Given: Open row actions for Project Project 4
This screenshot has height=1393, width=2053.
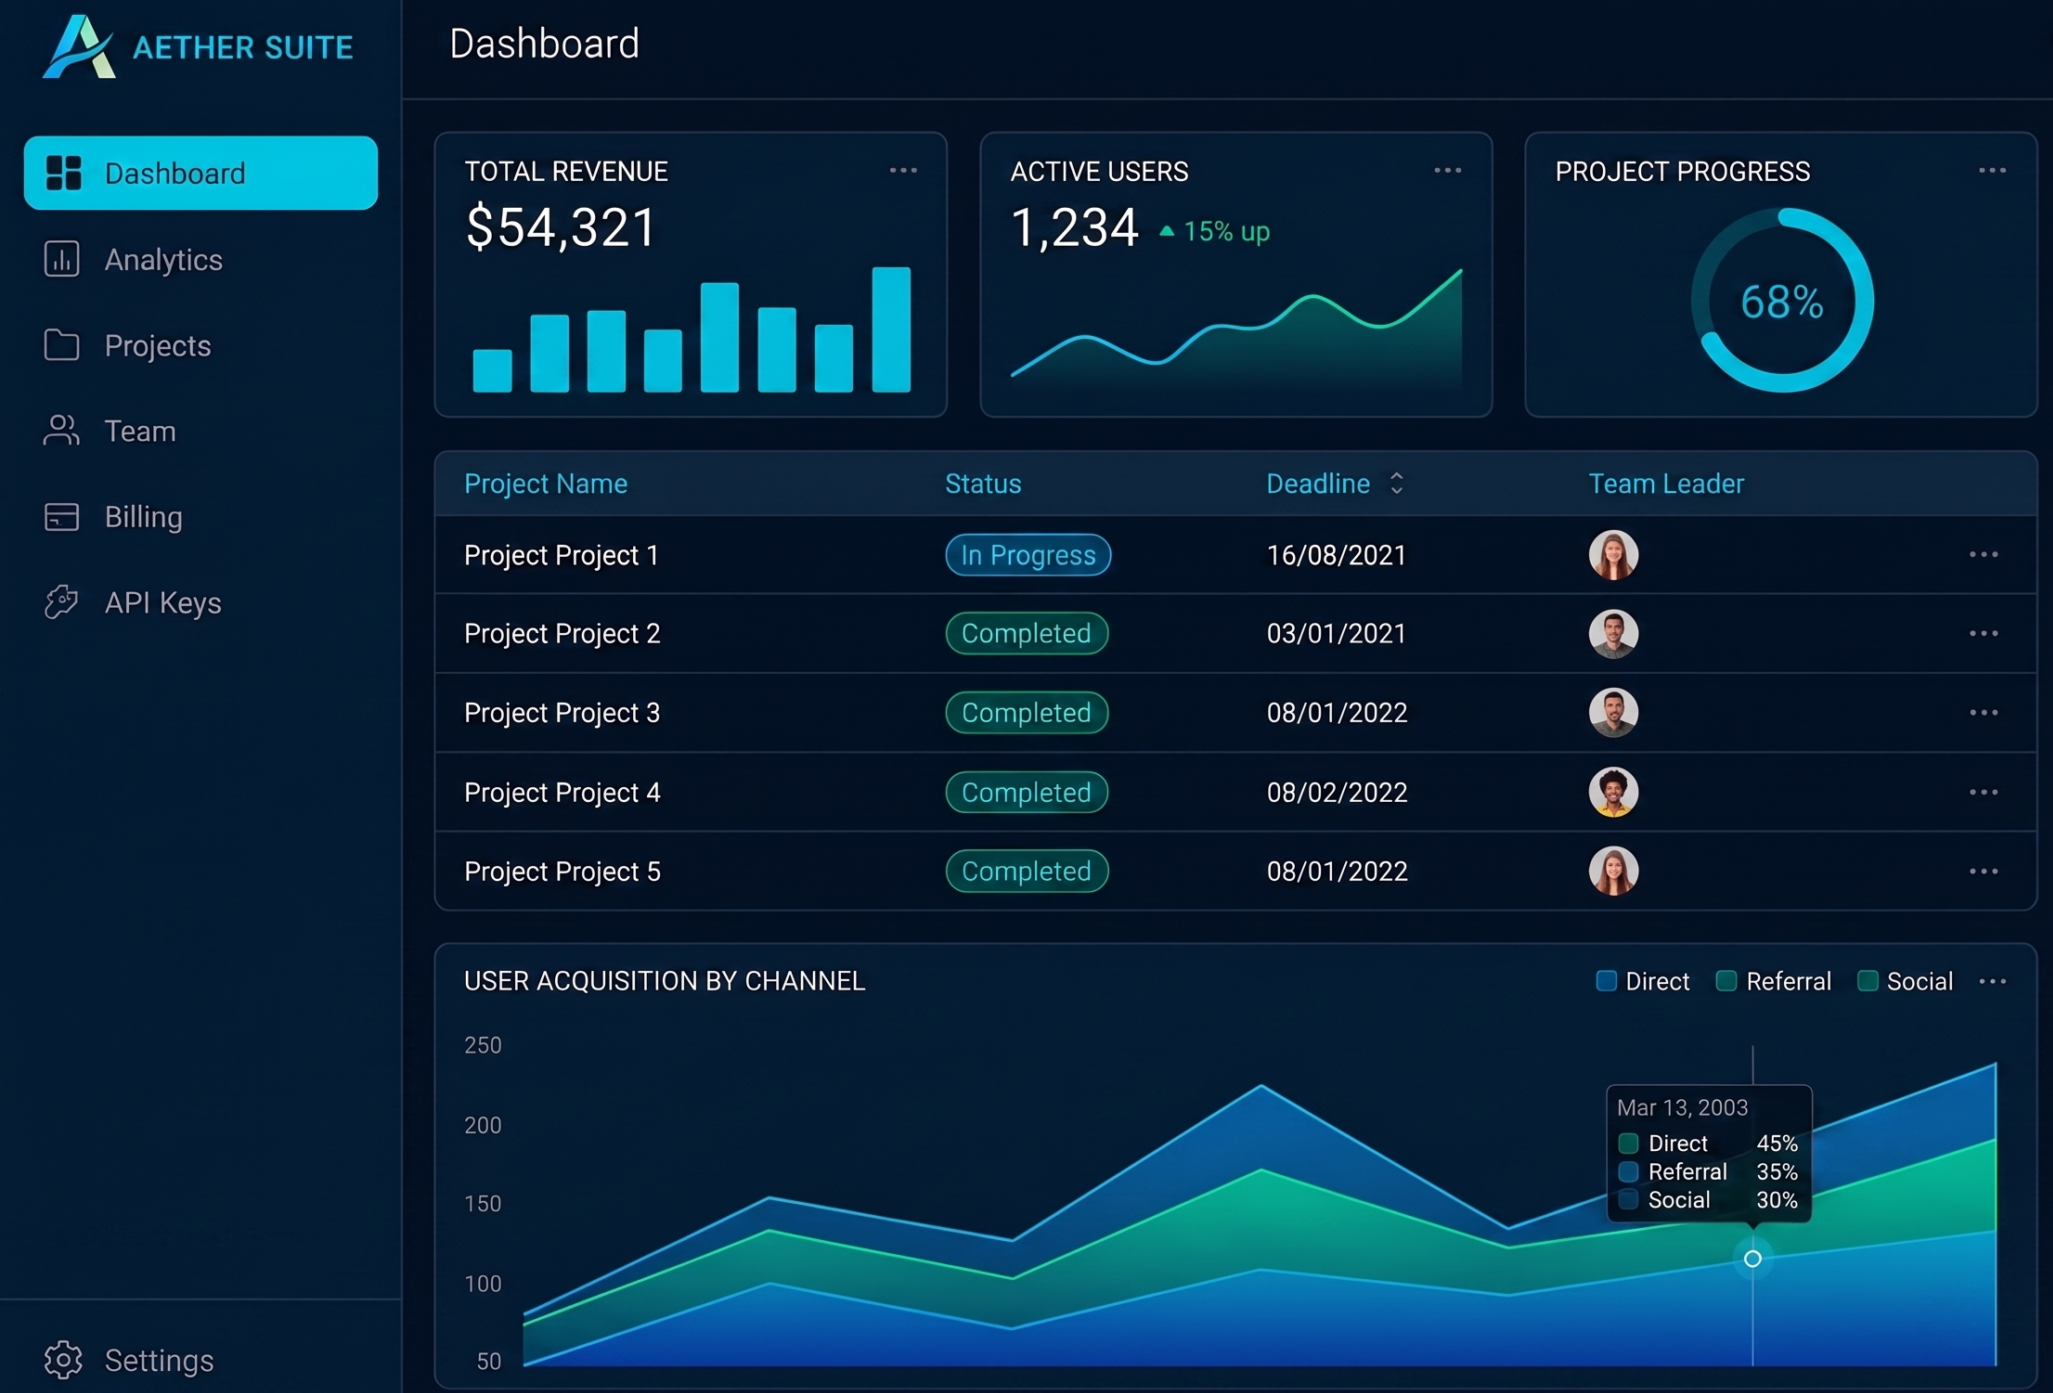Looking at the screenshot, I should [1983, 792].
